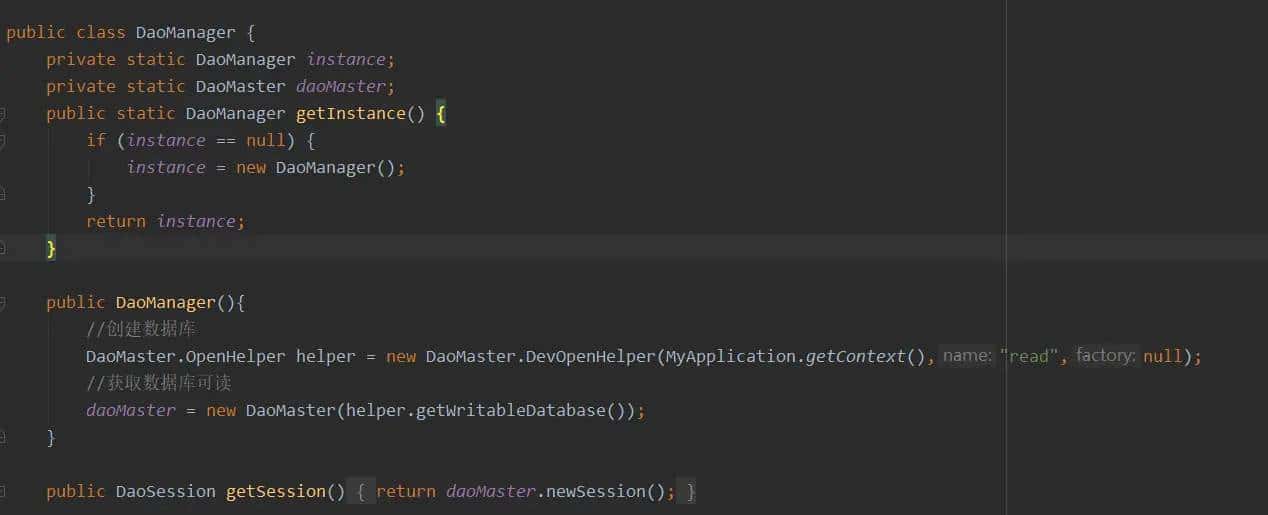Screen dimensions: 1268x515
Task: Click the MyApplication class reference
Action: tap(730, 356)
